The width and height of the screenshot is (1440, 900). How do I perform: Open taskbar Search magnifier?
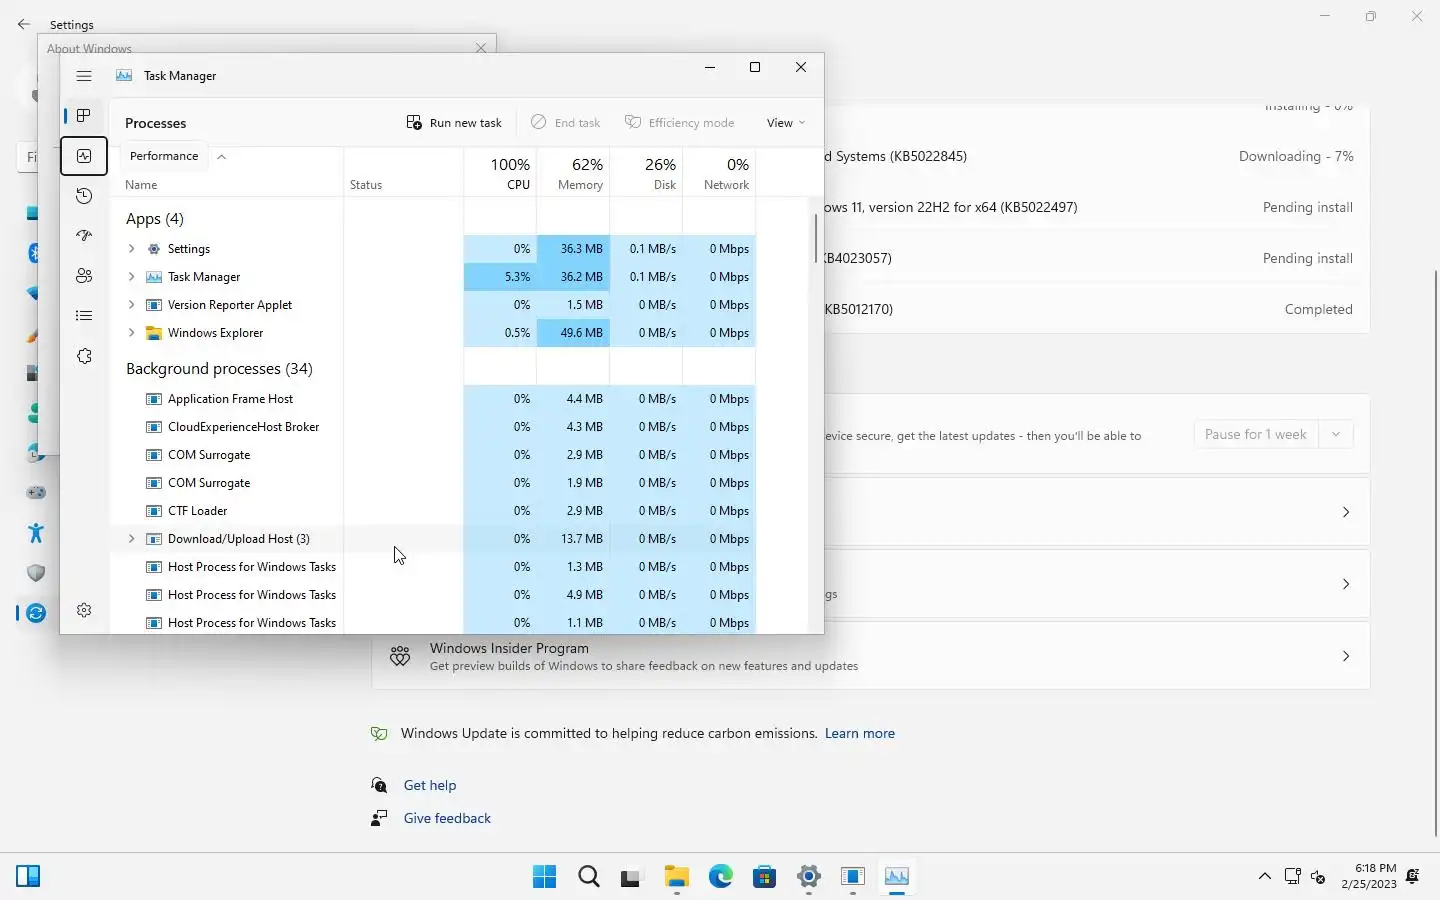coord(589,877)
